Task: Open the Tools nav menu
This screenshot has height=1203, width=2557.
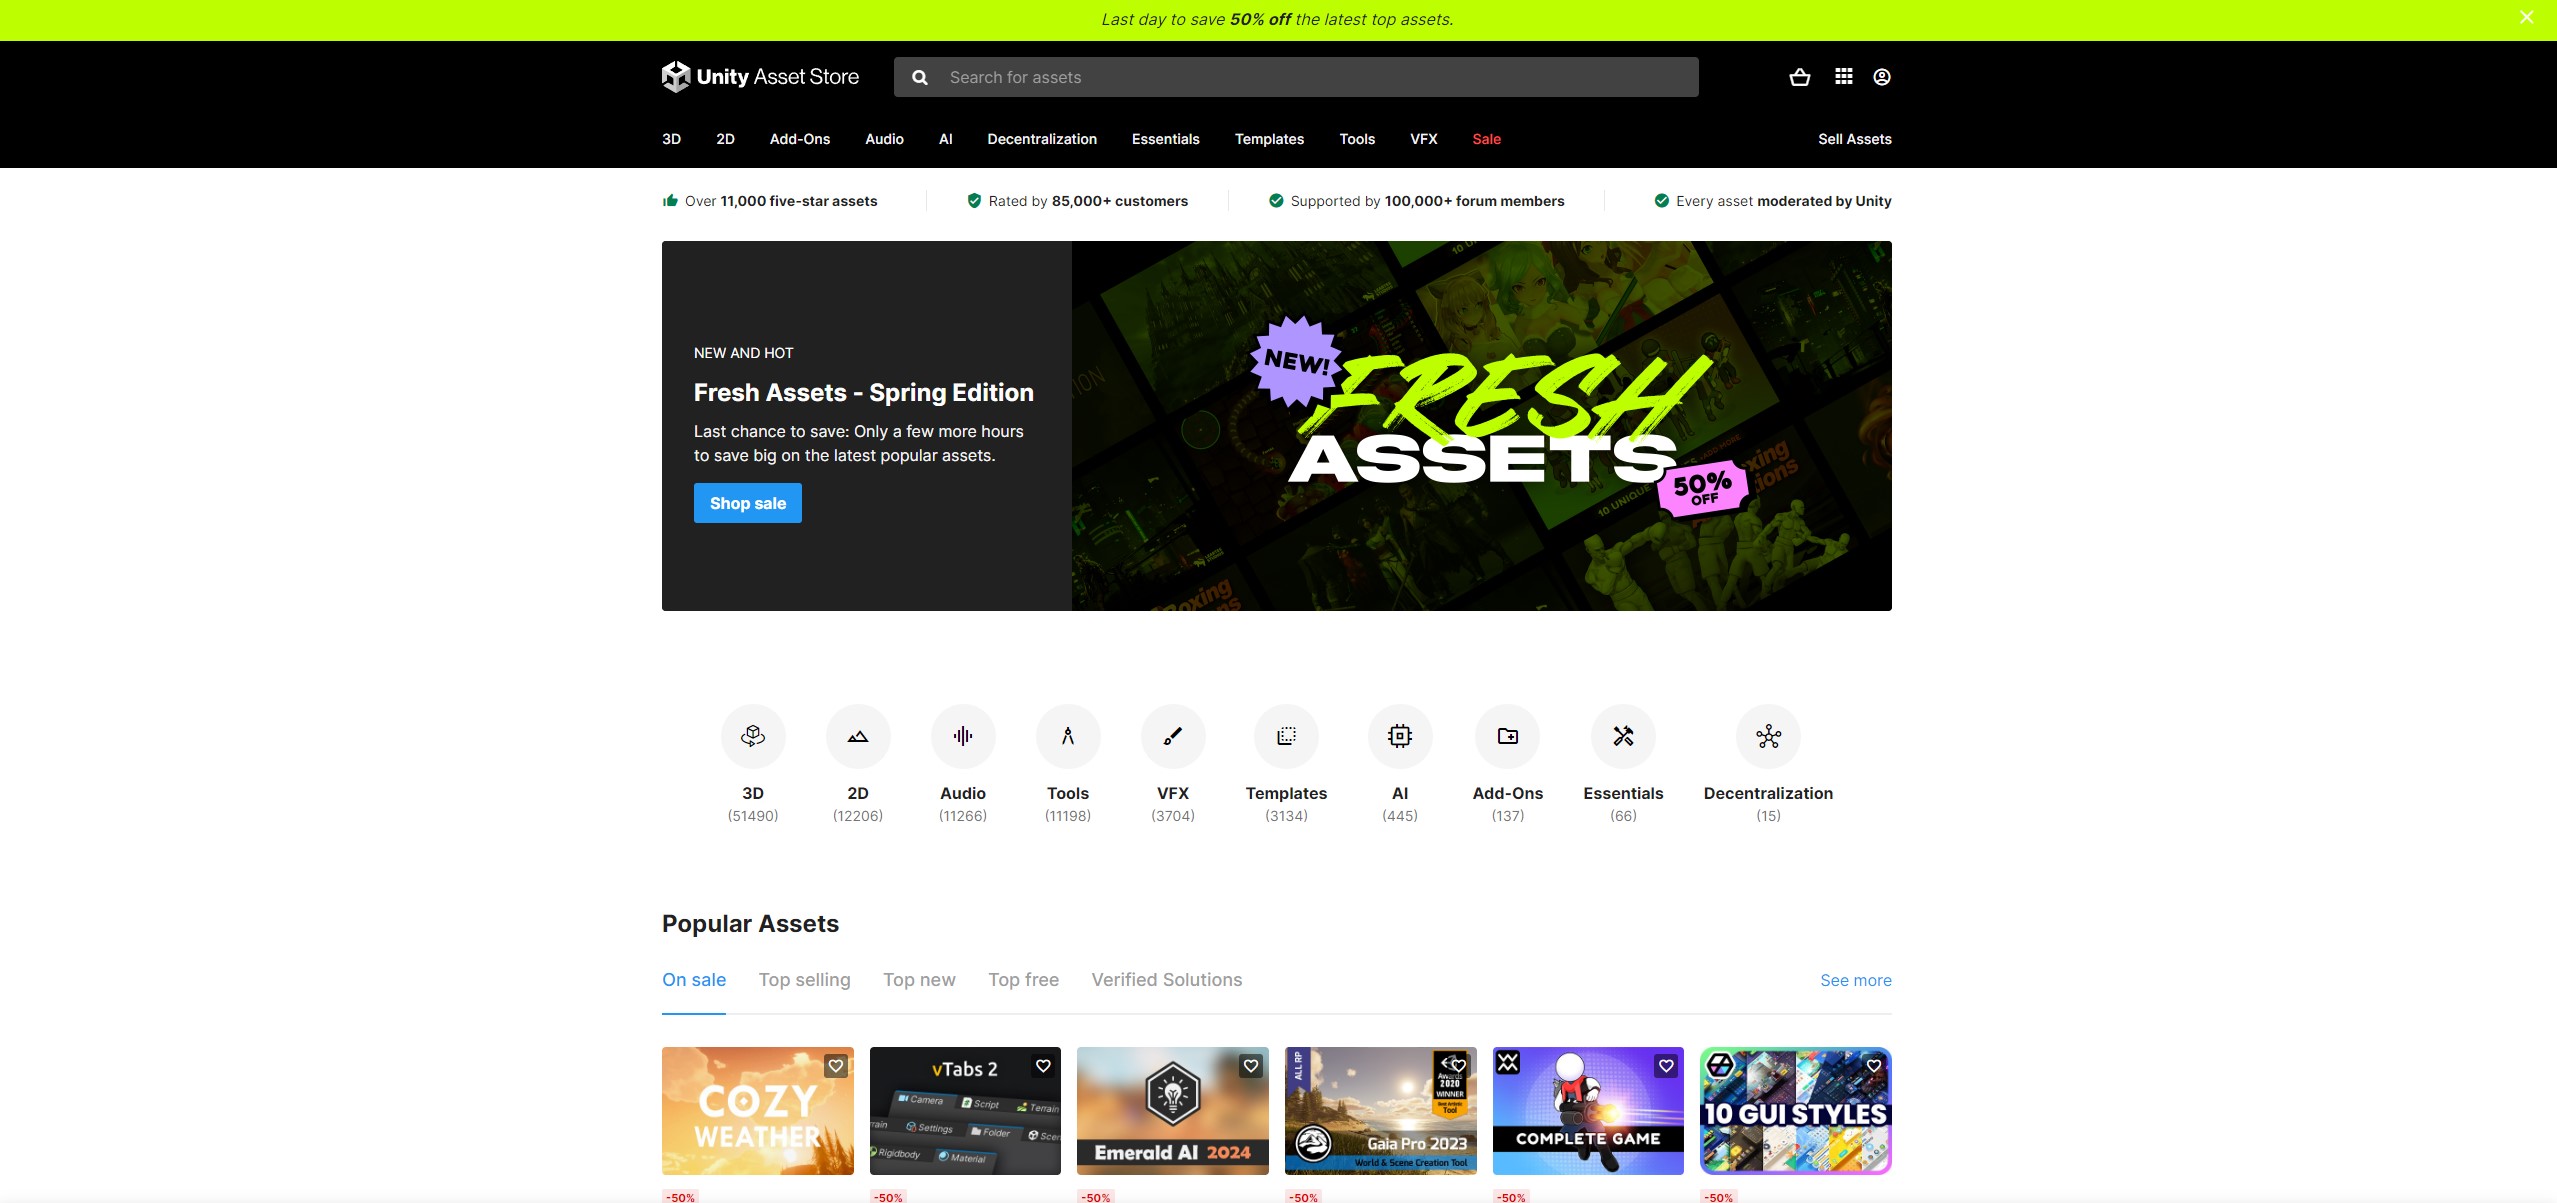Action: 1357,139
